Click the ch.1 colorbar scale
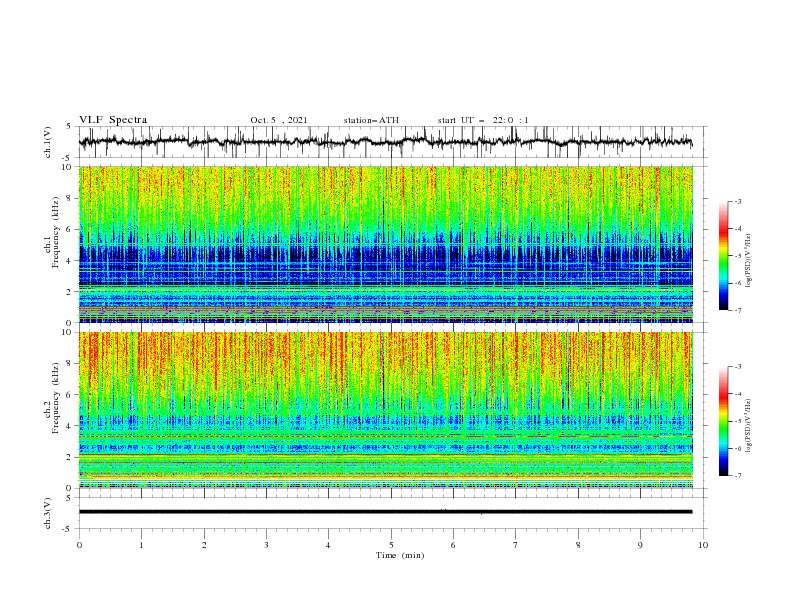The width and height of the screenshot is (792, 612). [x=724, y=256]
